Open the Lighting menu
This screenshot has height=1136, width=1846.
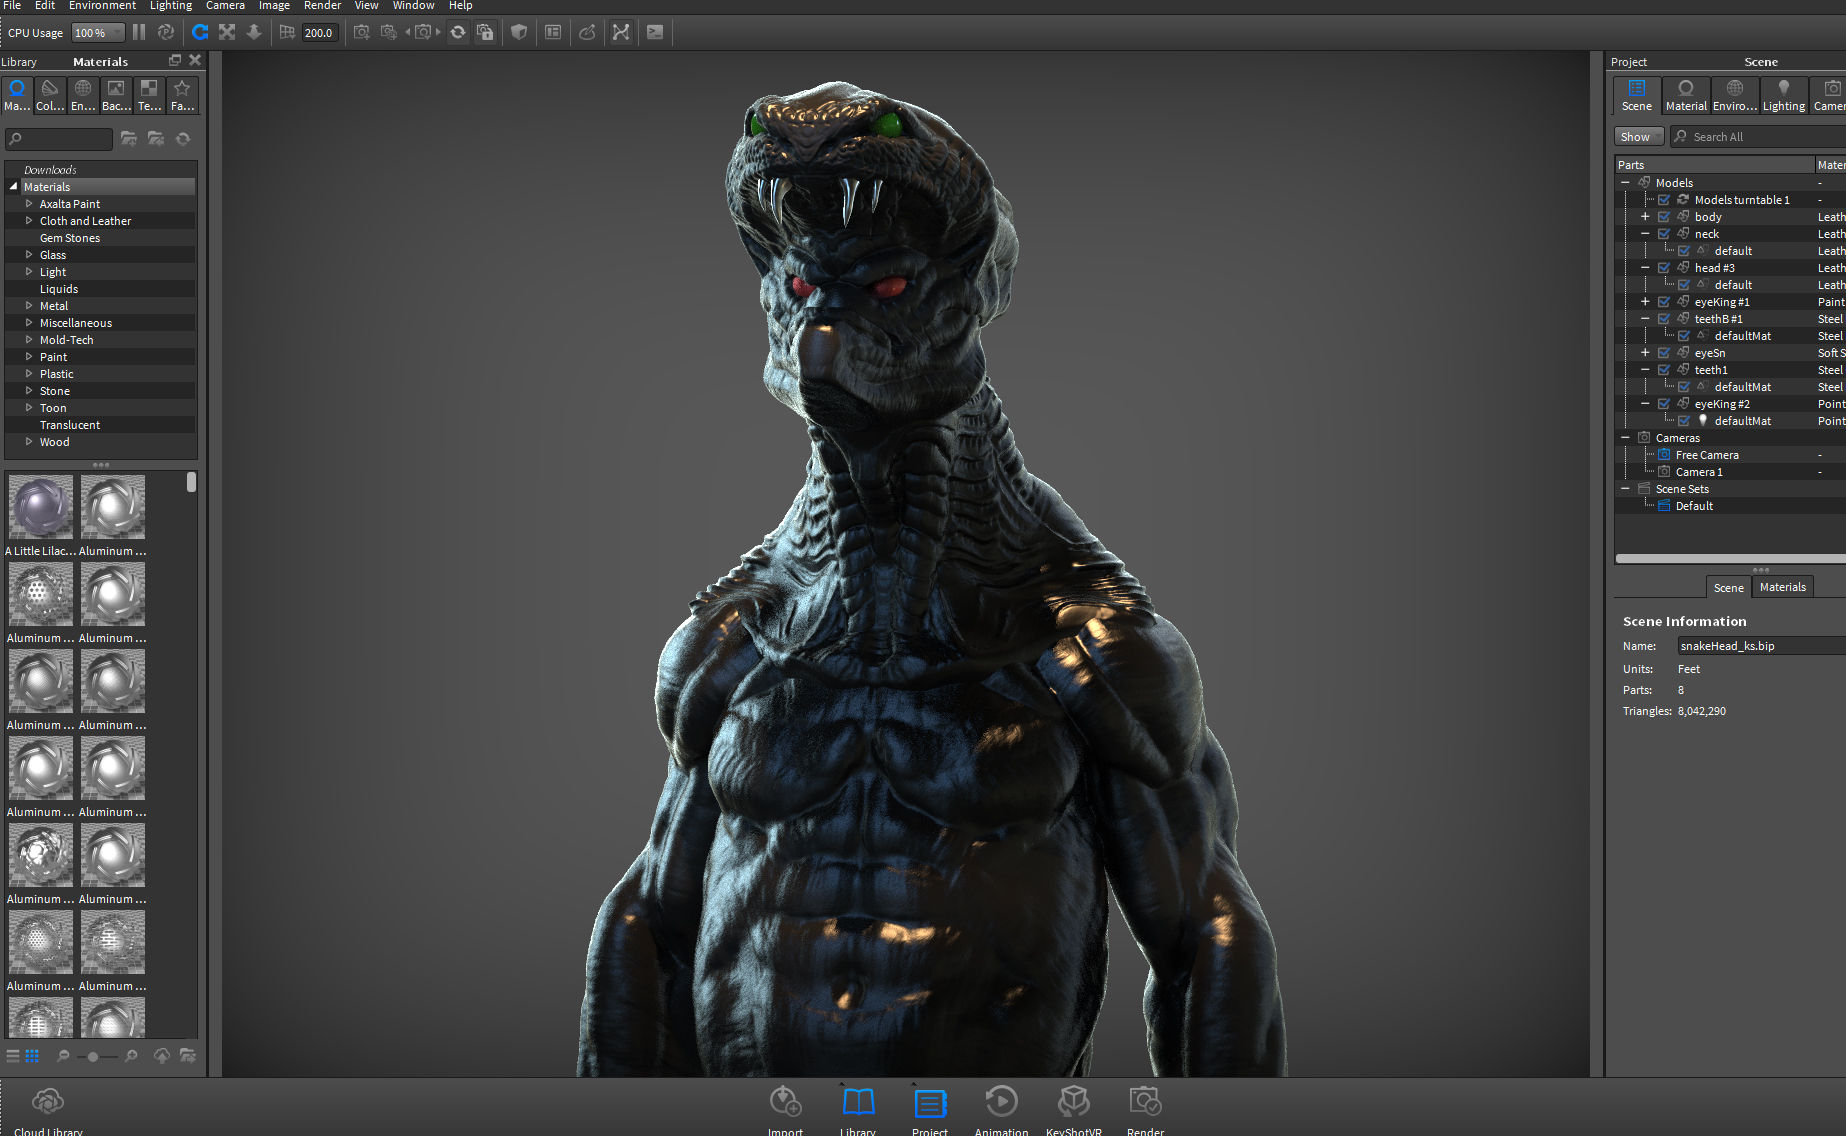coord(171,6)
